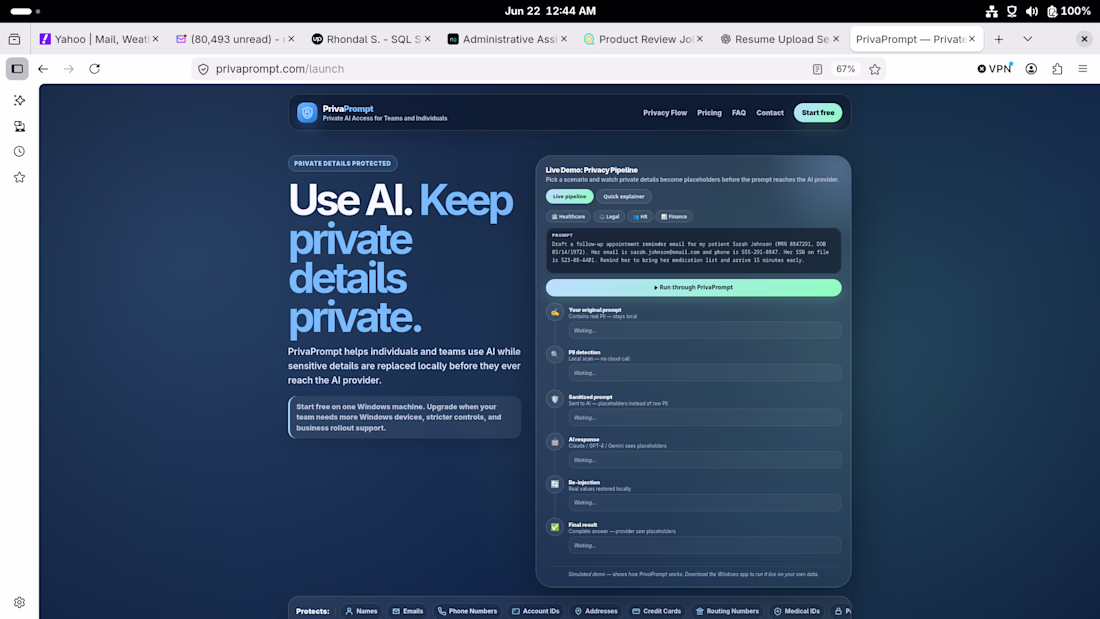Click the system volume icon
The height and width of the screenshot is (619, 1100).
click(x=1032, y=11)
